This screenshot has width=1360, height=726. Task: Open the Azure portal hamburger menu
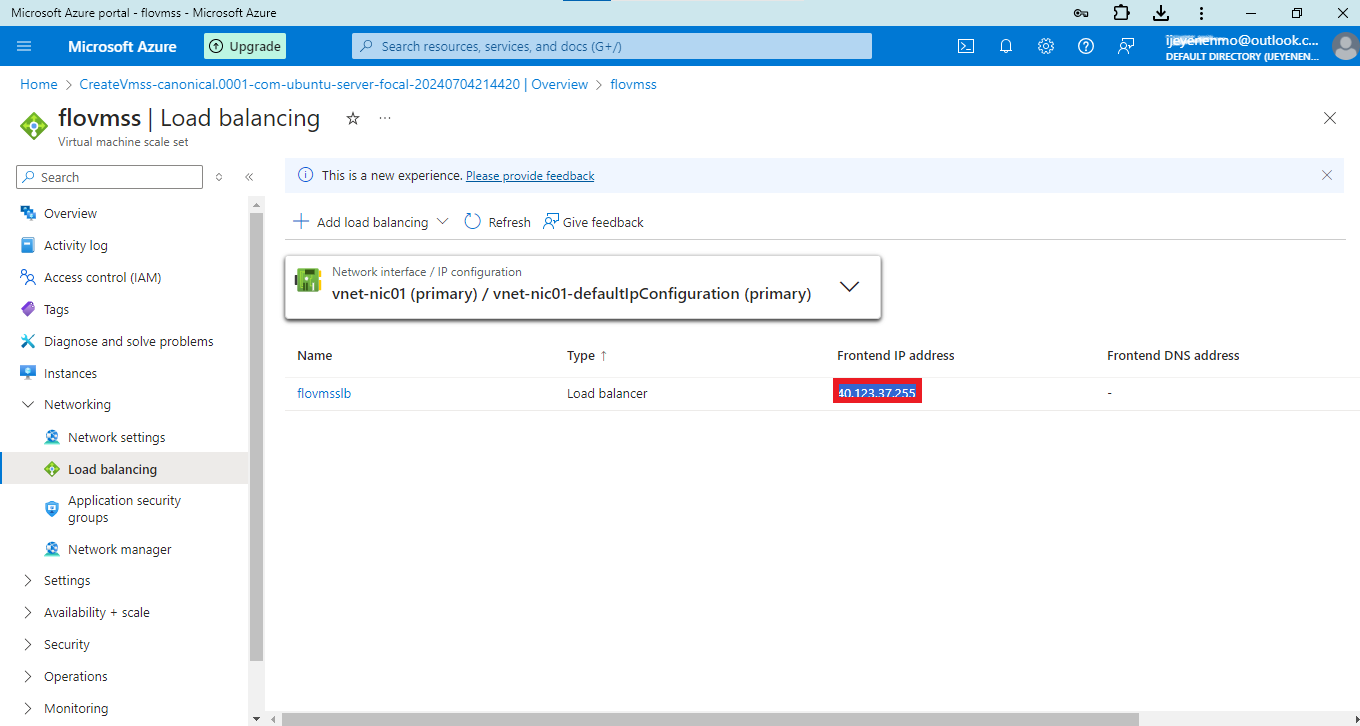pos(25,46)
